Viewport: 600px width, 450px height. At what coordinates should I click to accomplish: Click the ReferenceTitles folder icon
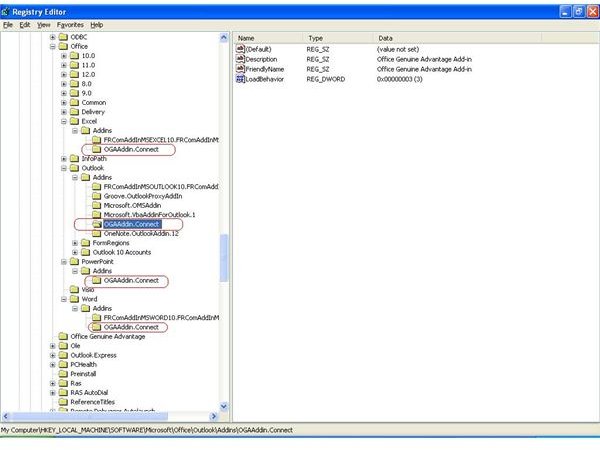click(x=63, y=402)
